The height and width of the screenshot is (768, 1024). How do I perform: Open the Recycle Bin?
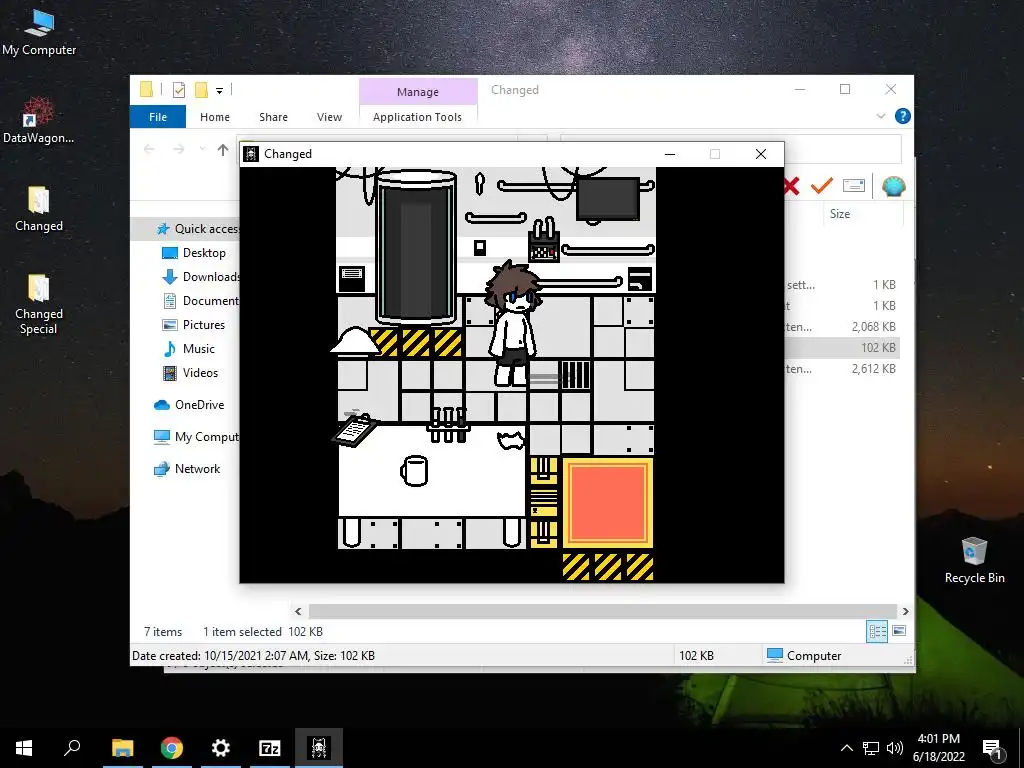pos(974,560)
